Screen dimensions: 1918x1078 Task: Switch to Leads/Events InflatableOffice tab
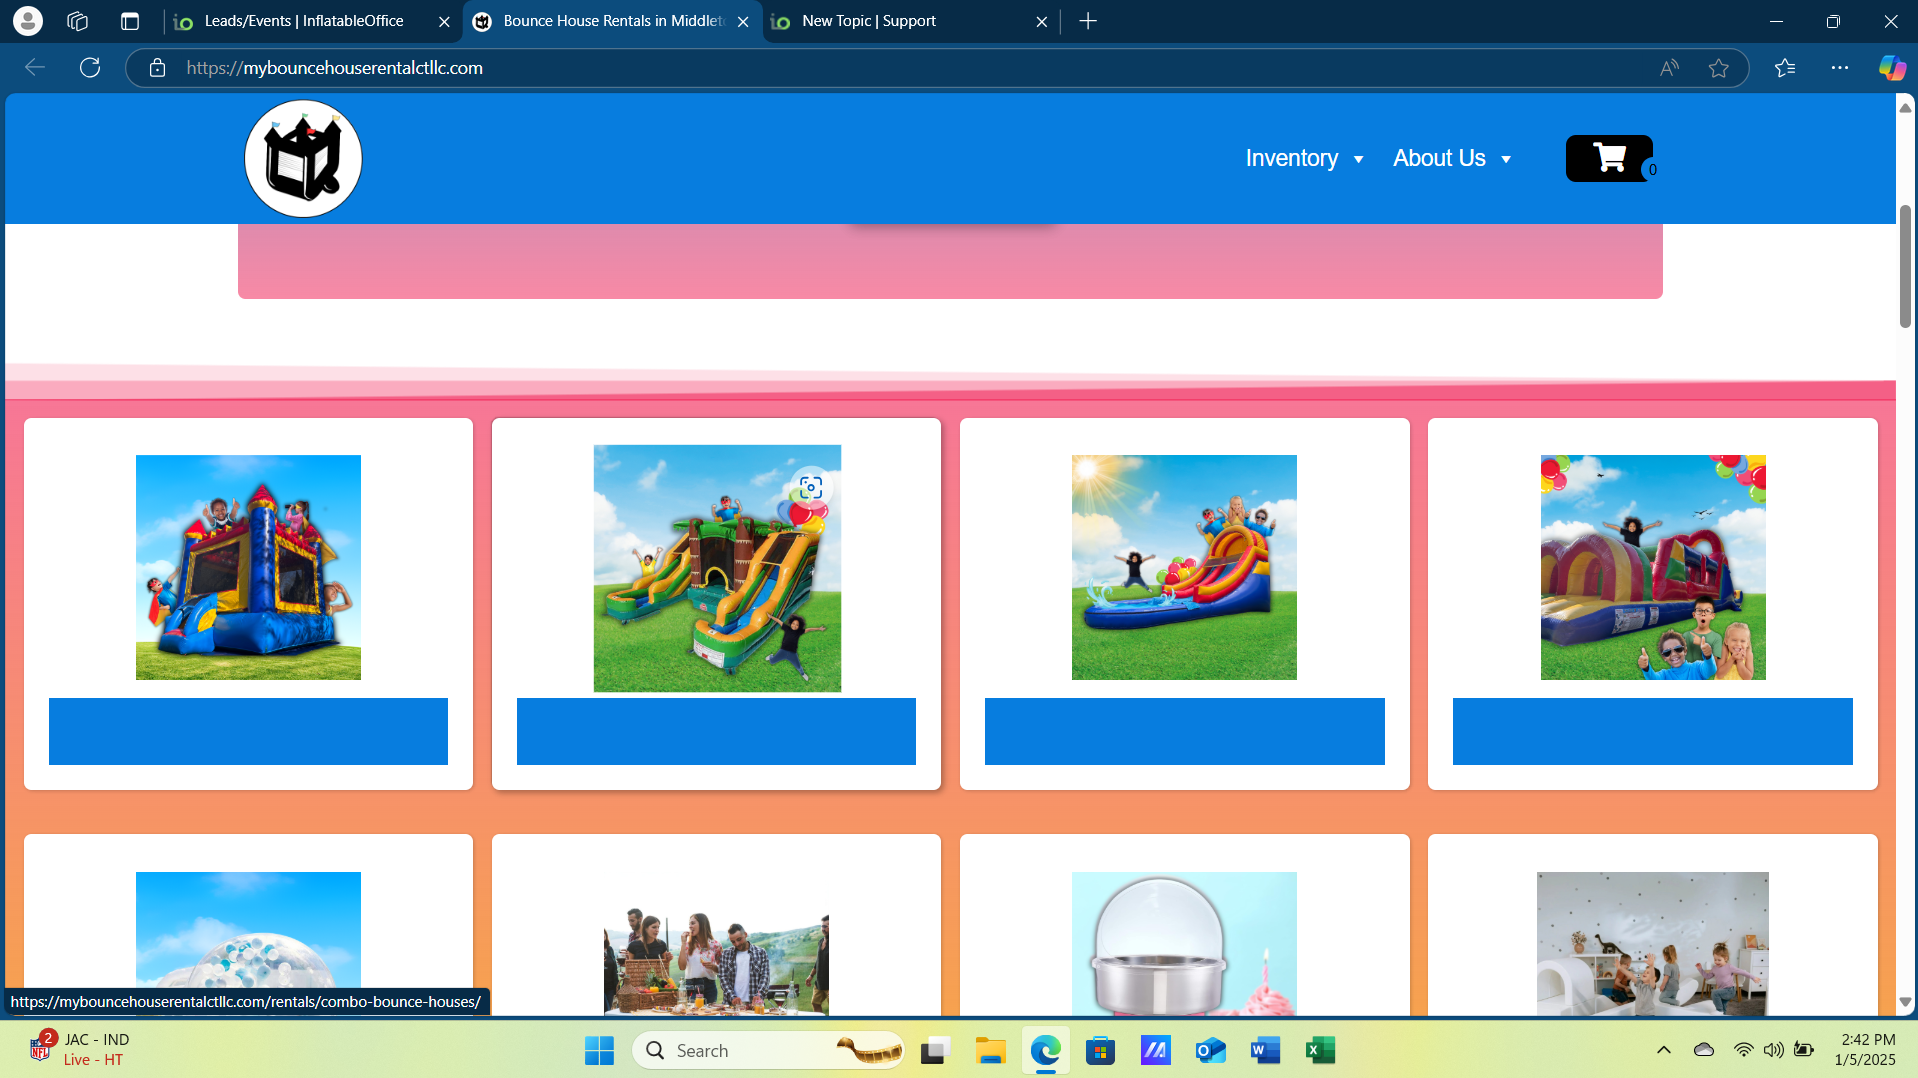coord(303,21)
